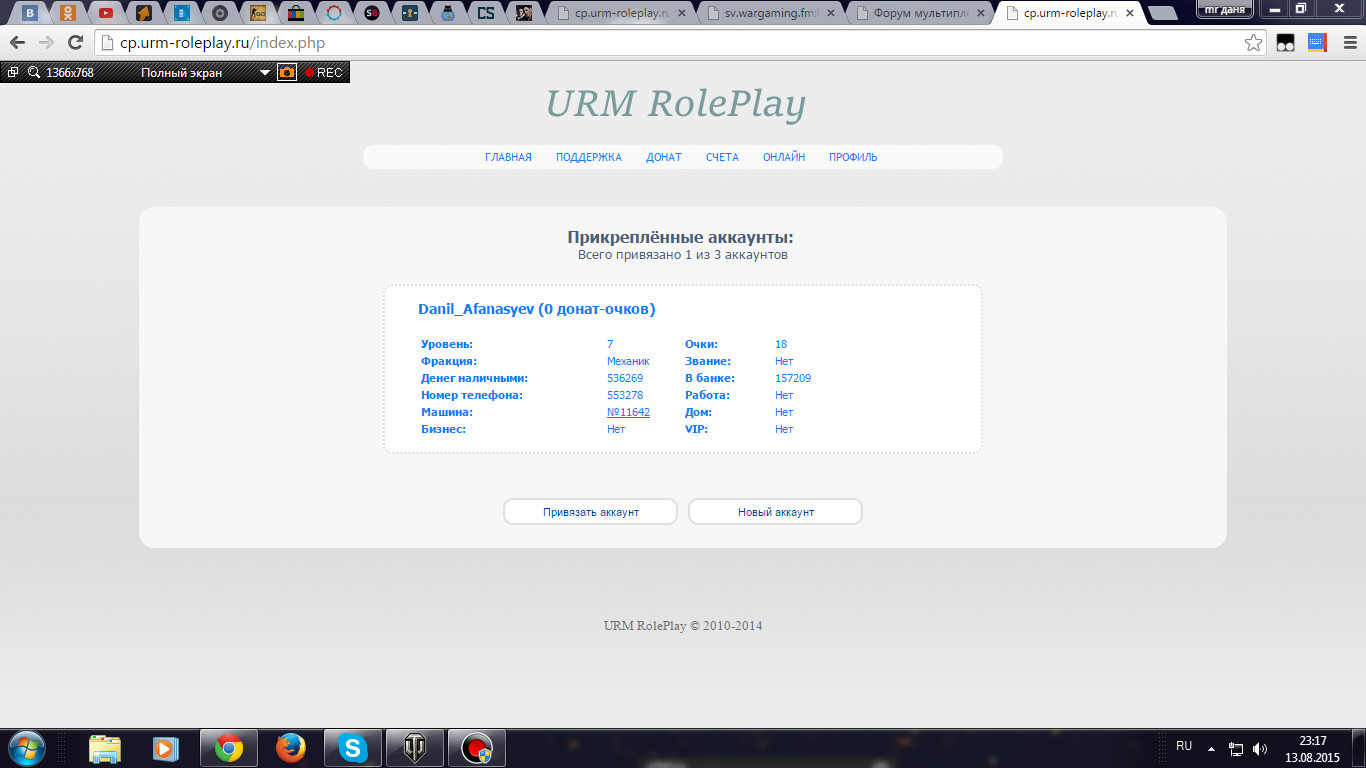
Task: Click the recorder camera snapshot icon
Action: click(287, 72)
